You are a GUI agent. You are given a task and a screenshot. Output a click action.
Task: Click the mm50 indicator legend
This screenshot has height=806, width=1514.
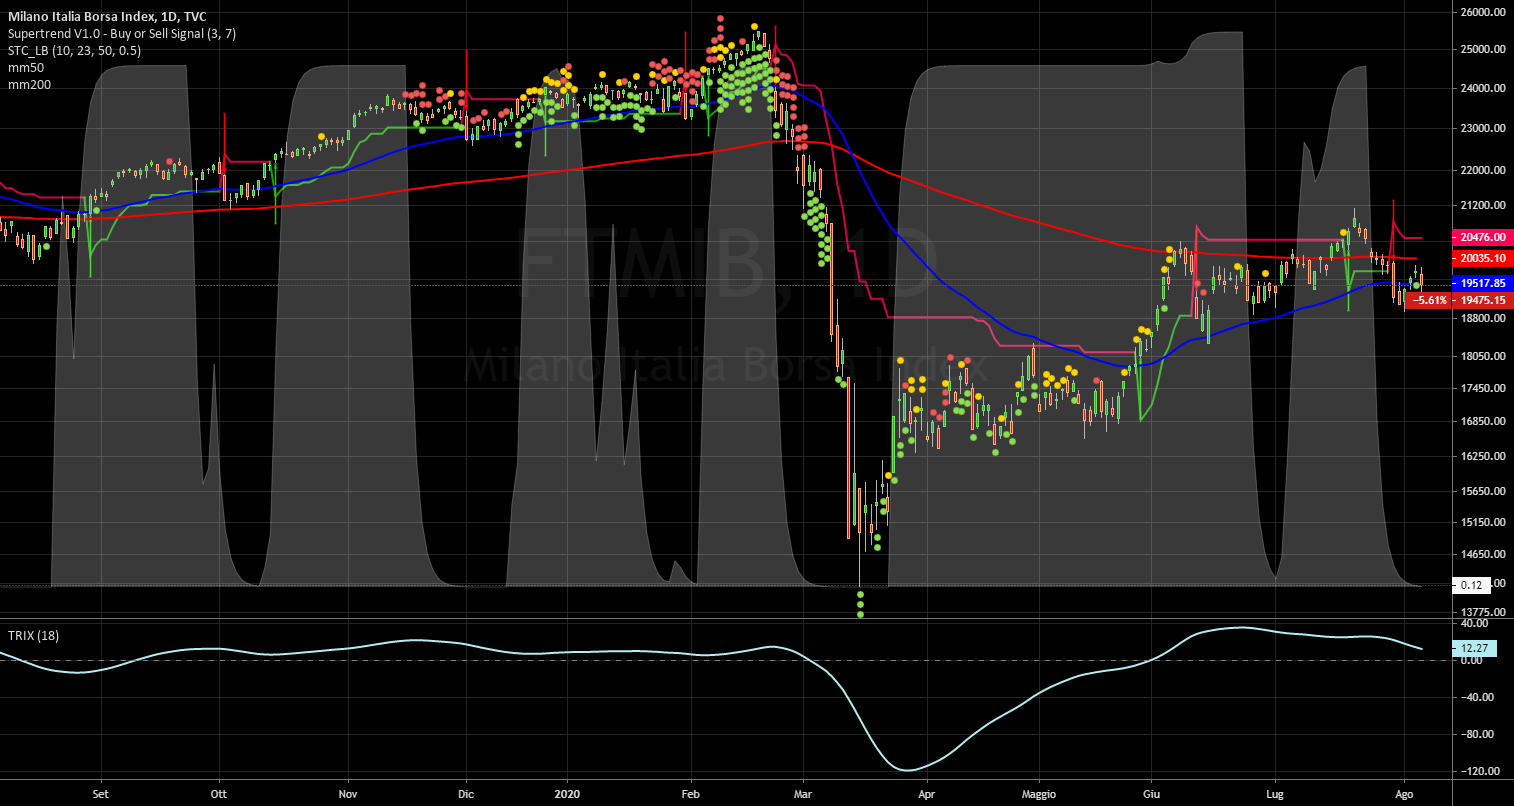[25, 67]
